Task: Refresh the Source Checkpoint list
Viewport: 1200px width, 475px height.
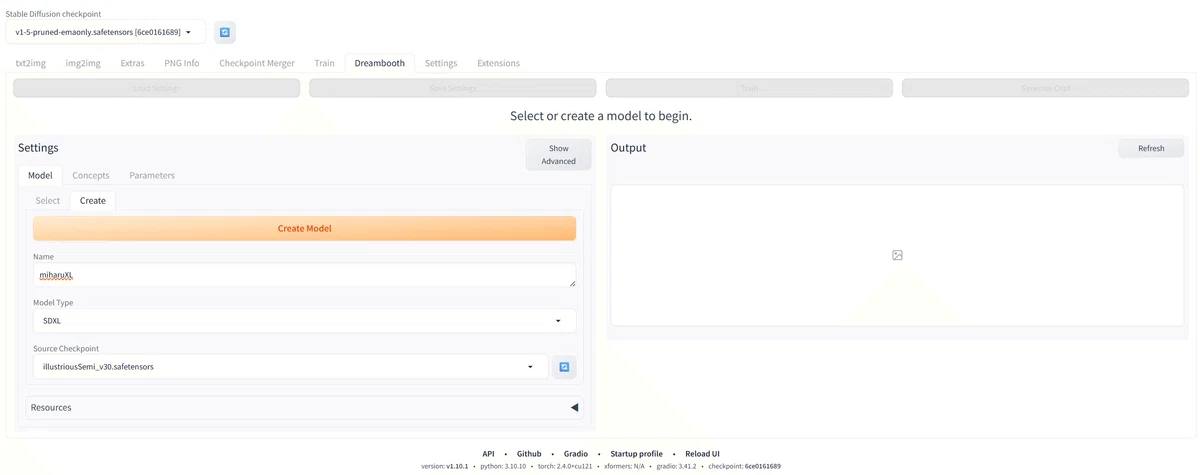Action: point(565,367)
